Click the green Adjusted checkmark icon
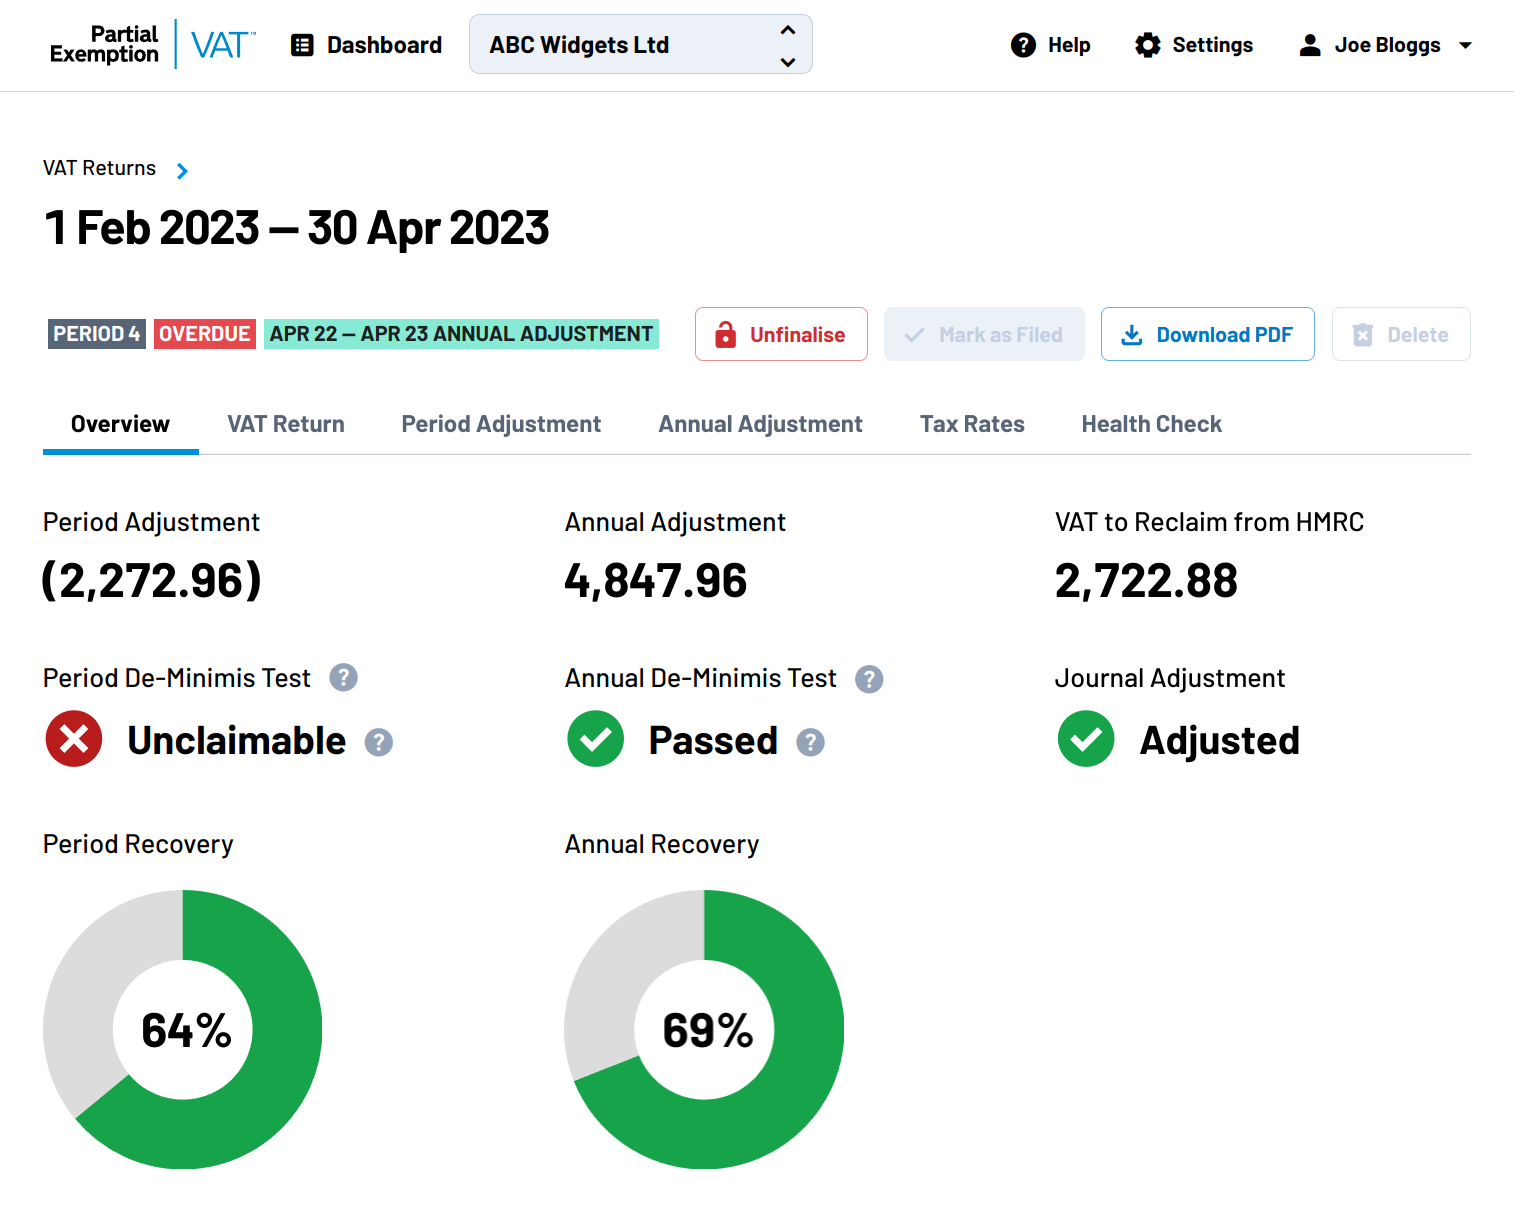 [x=1086, y=739]
